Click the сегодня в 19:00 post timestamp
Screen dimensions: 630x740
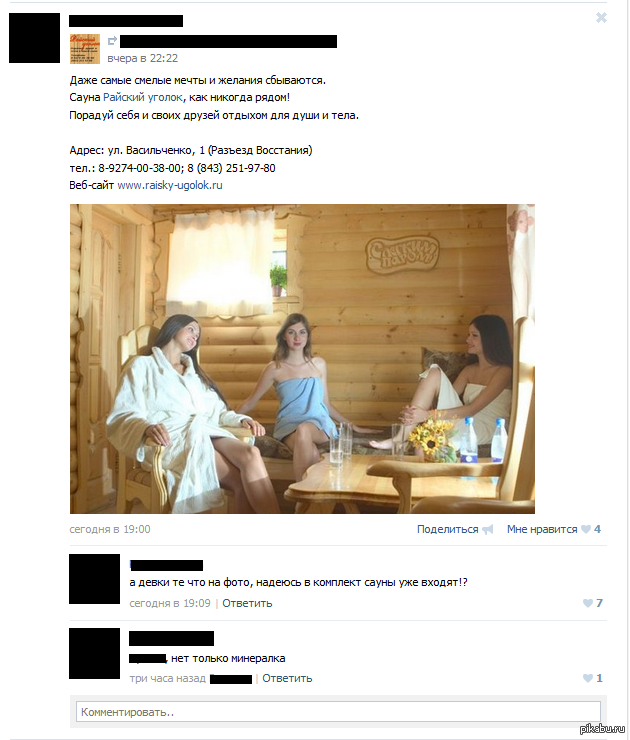click(110, 530)
